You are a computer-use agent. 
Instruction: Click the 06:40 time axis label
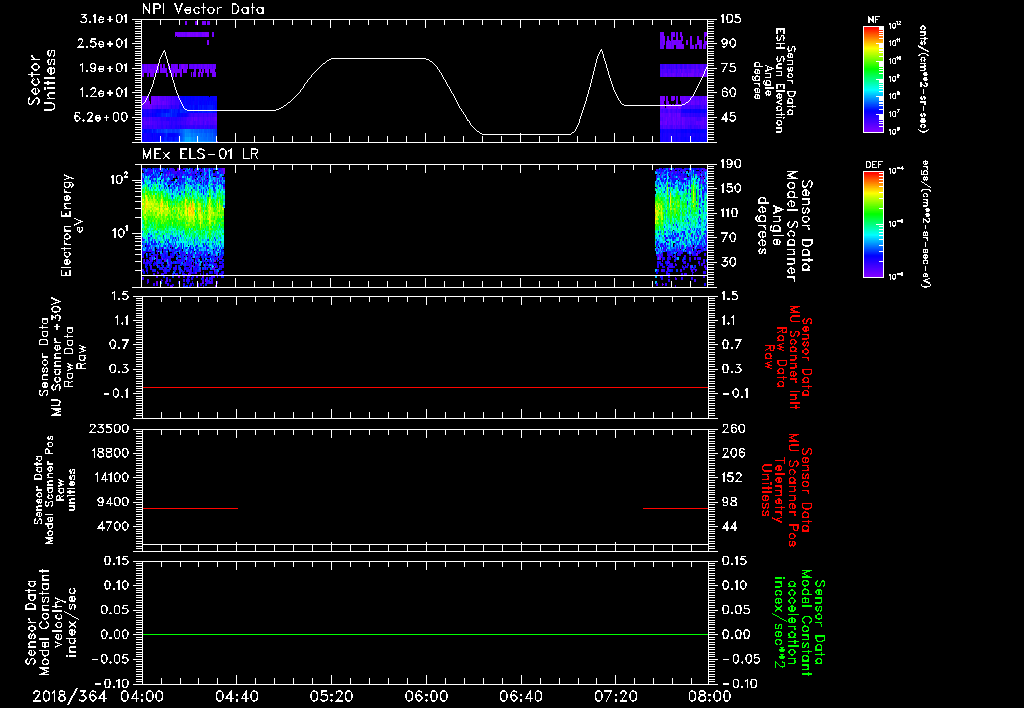[x=521, y=696]
